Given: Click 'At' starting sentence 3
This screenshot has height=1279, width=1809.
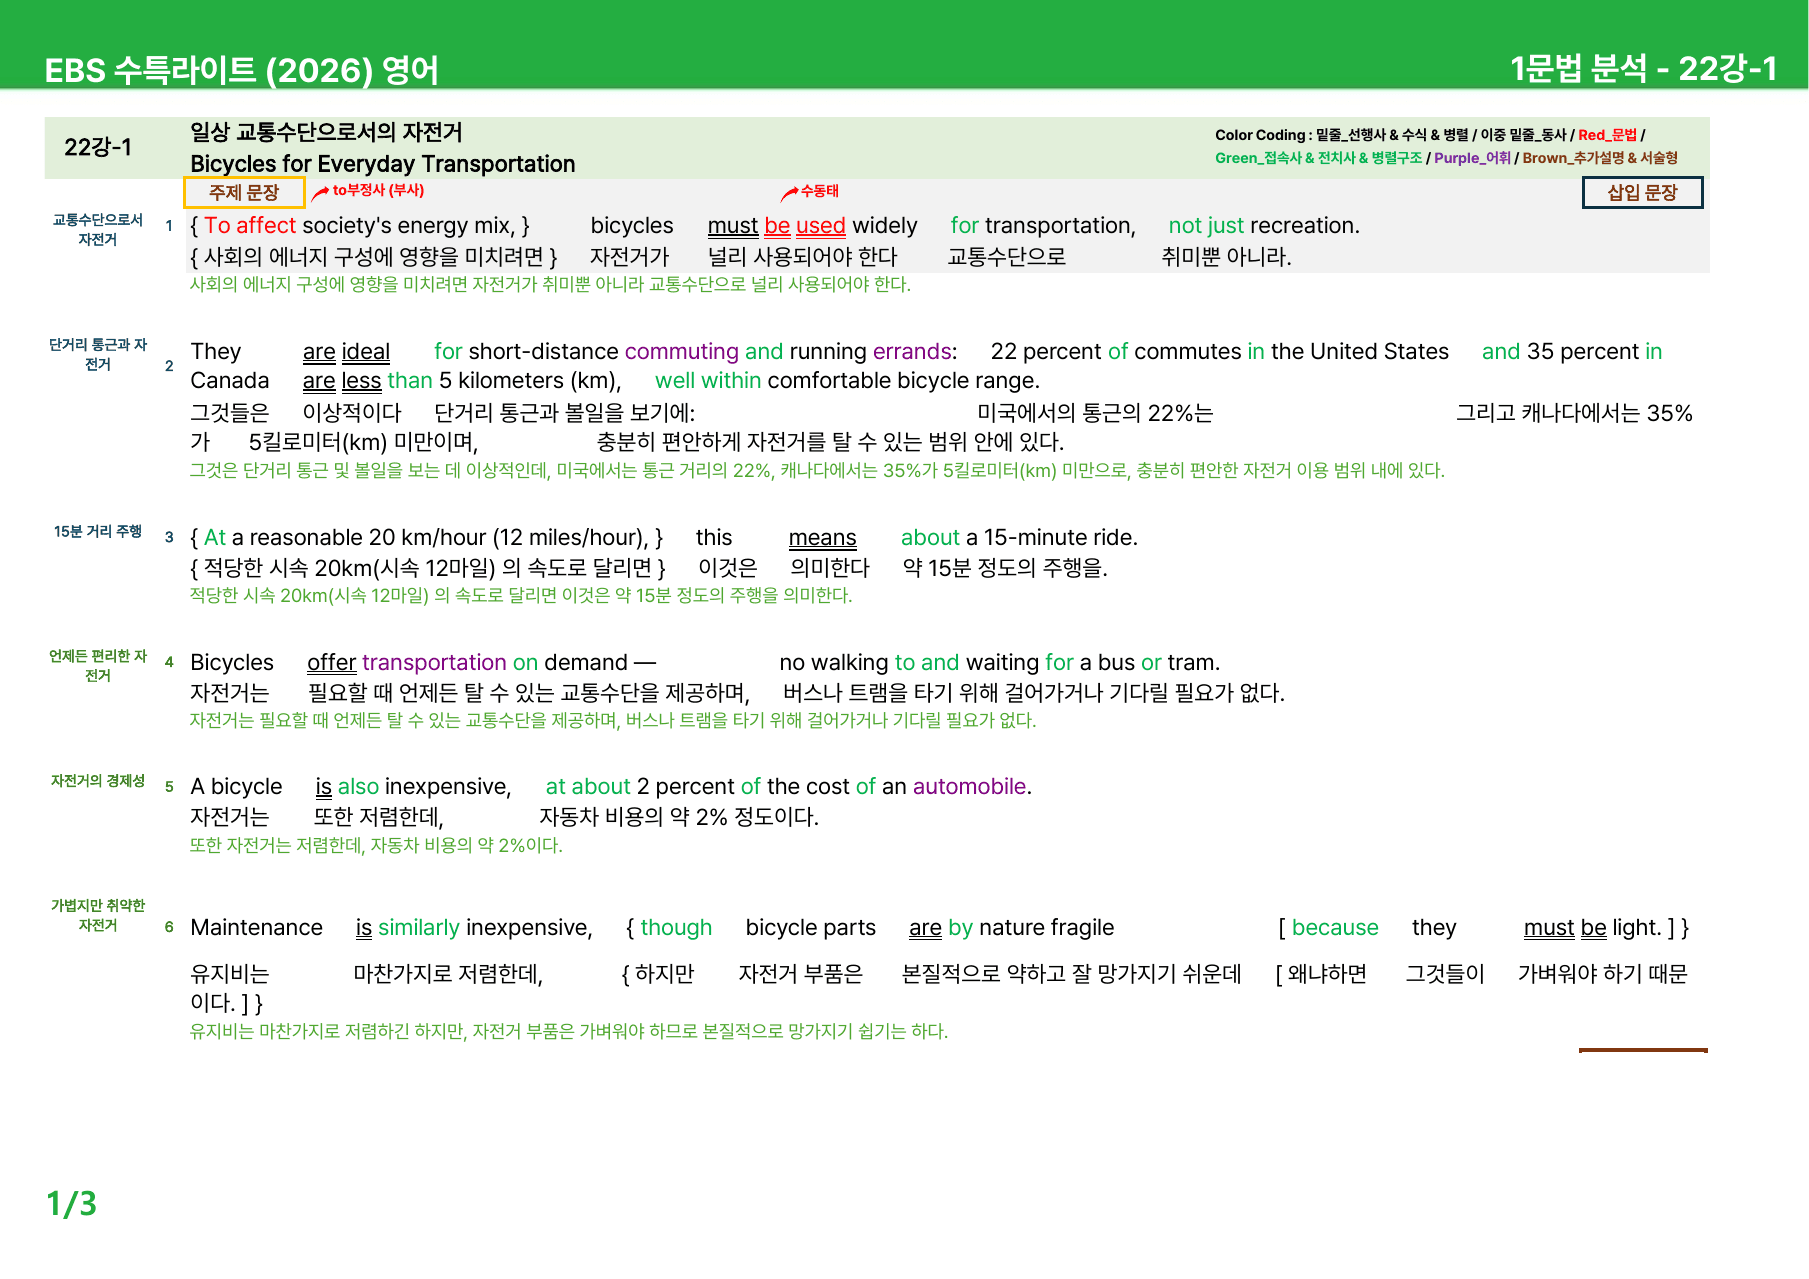Looking at the screenshot, I should point(215,538).
